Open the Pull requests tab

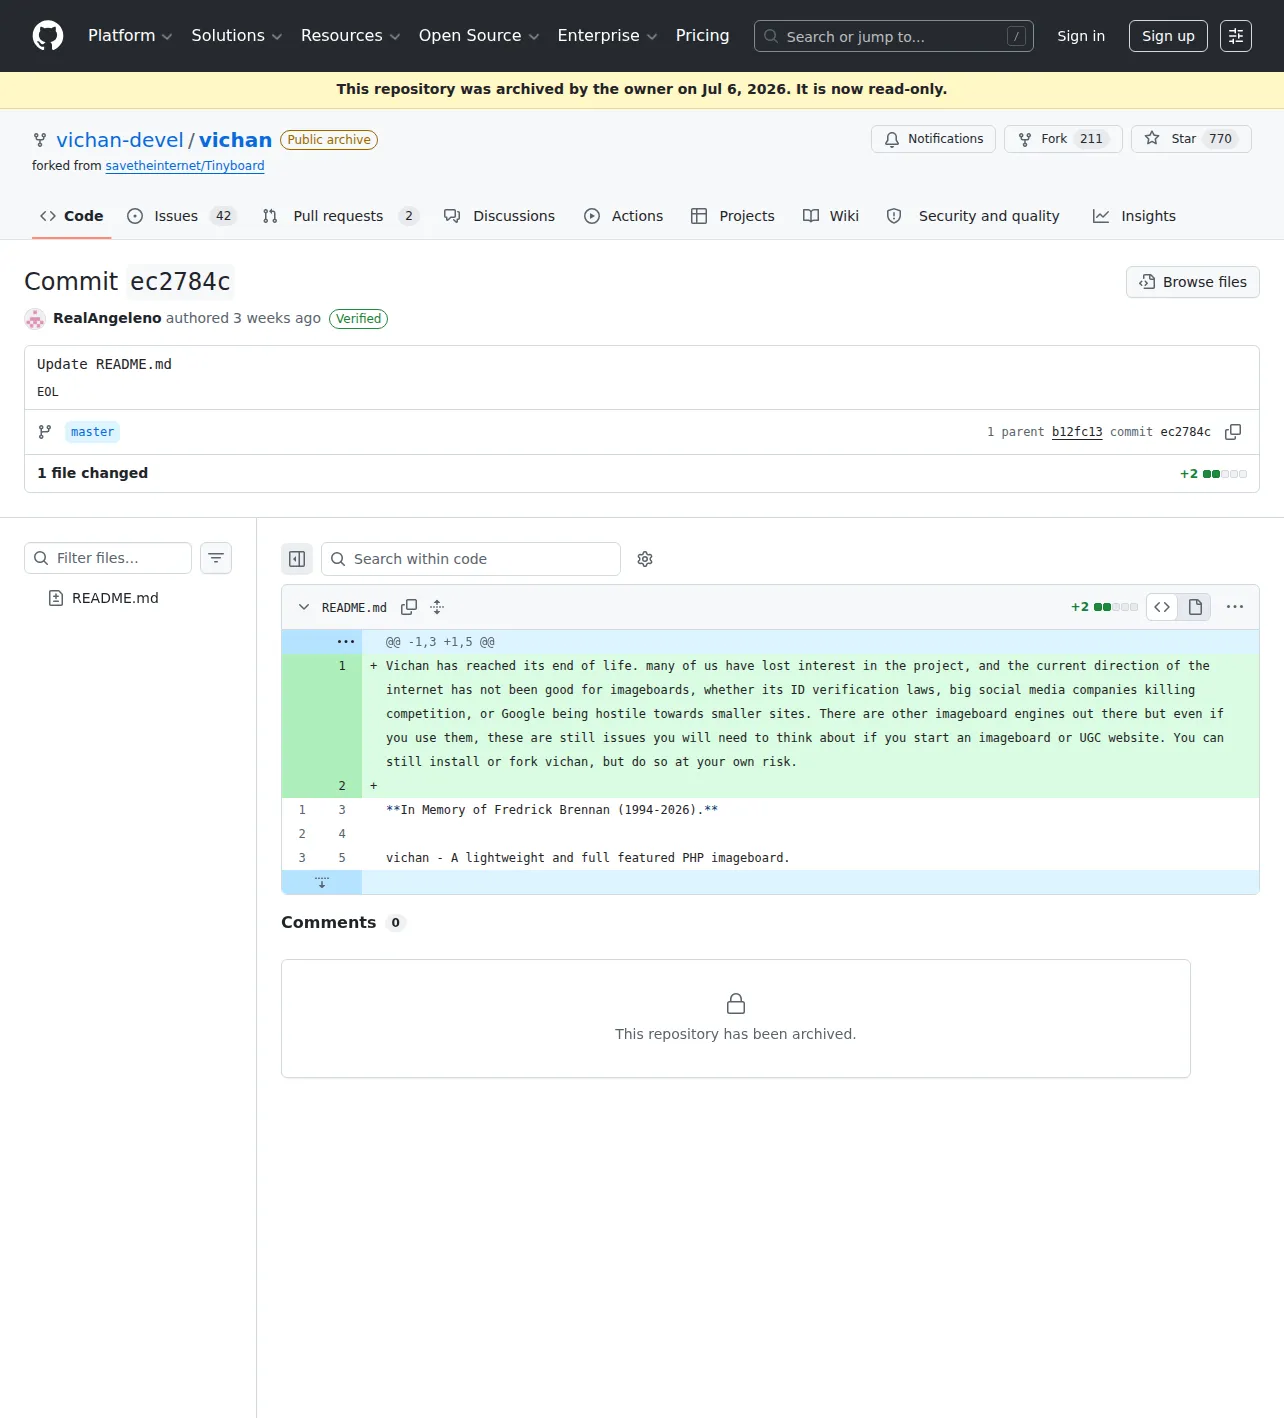click(340, 216)
